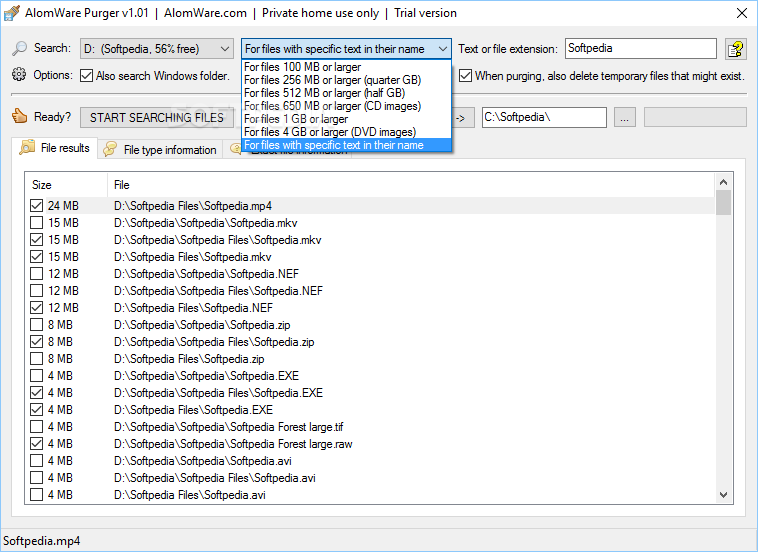
Task: Click the pointing hand Ready icon
Action: pos(19,116)
